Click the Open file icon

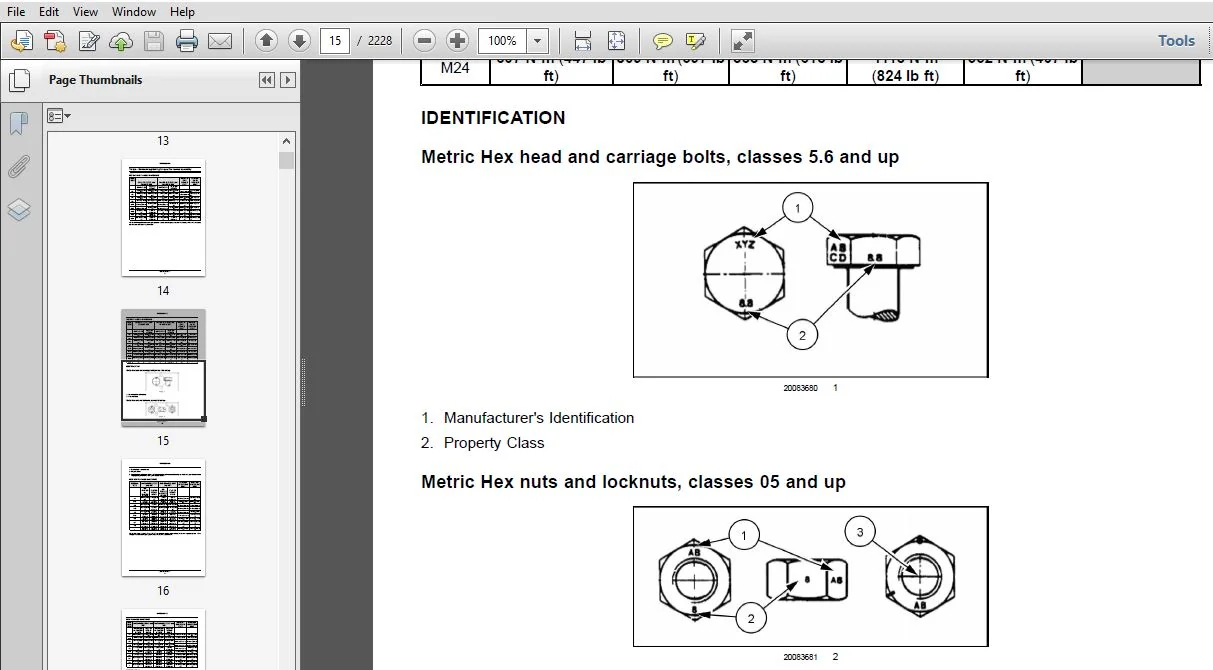click(21, 41)
